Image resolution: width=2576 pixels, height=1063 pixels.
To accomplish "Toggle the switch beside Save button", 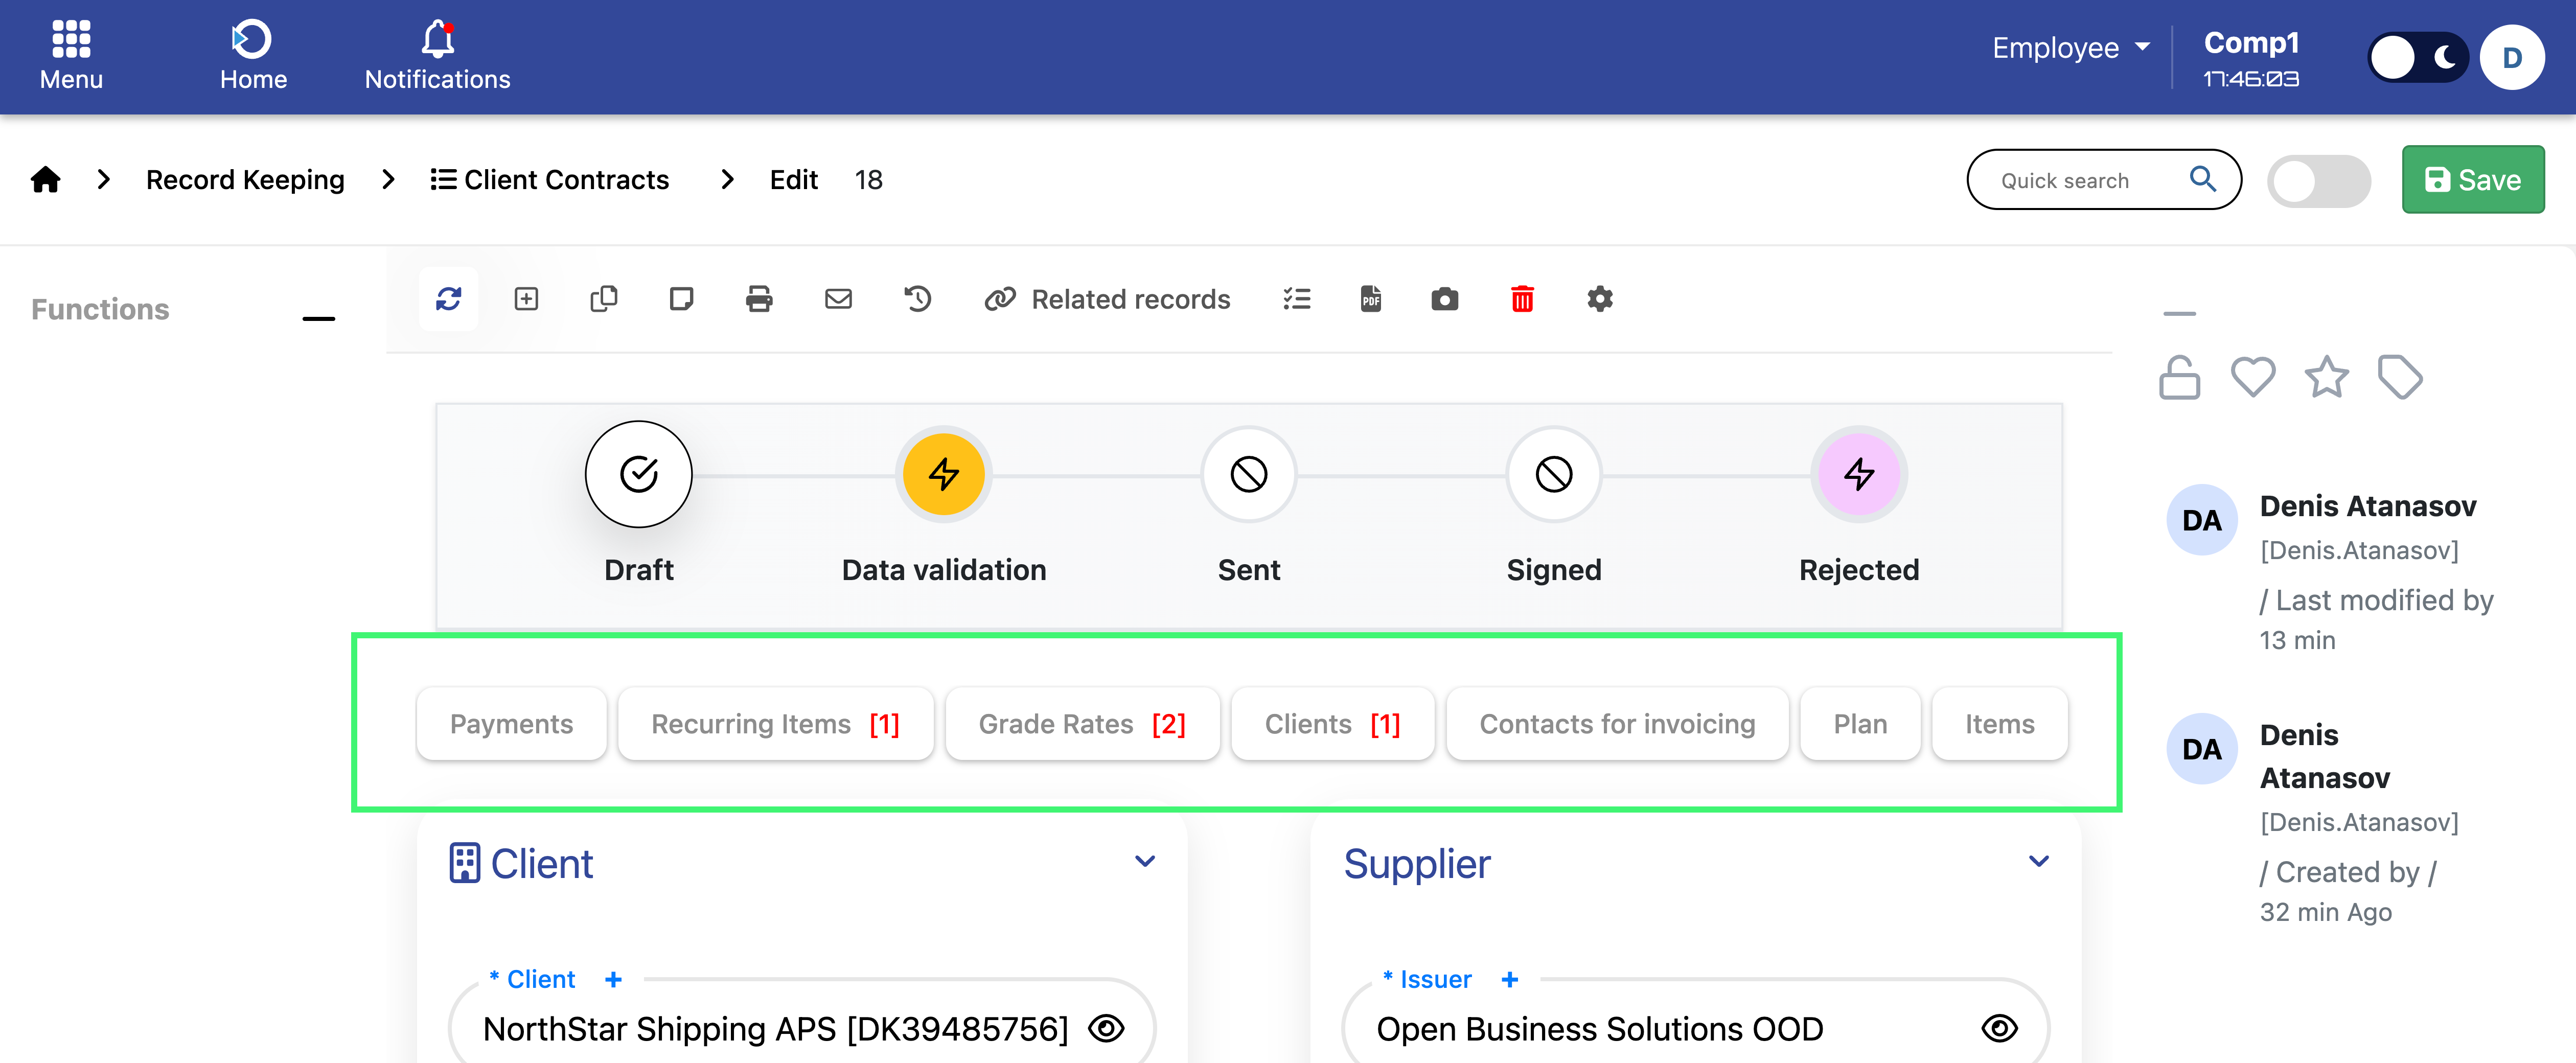I will (2319, 181).
